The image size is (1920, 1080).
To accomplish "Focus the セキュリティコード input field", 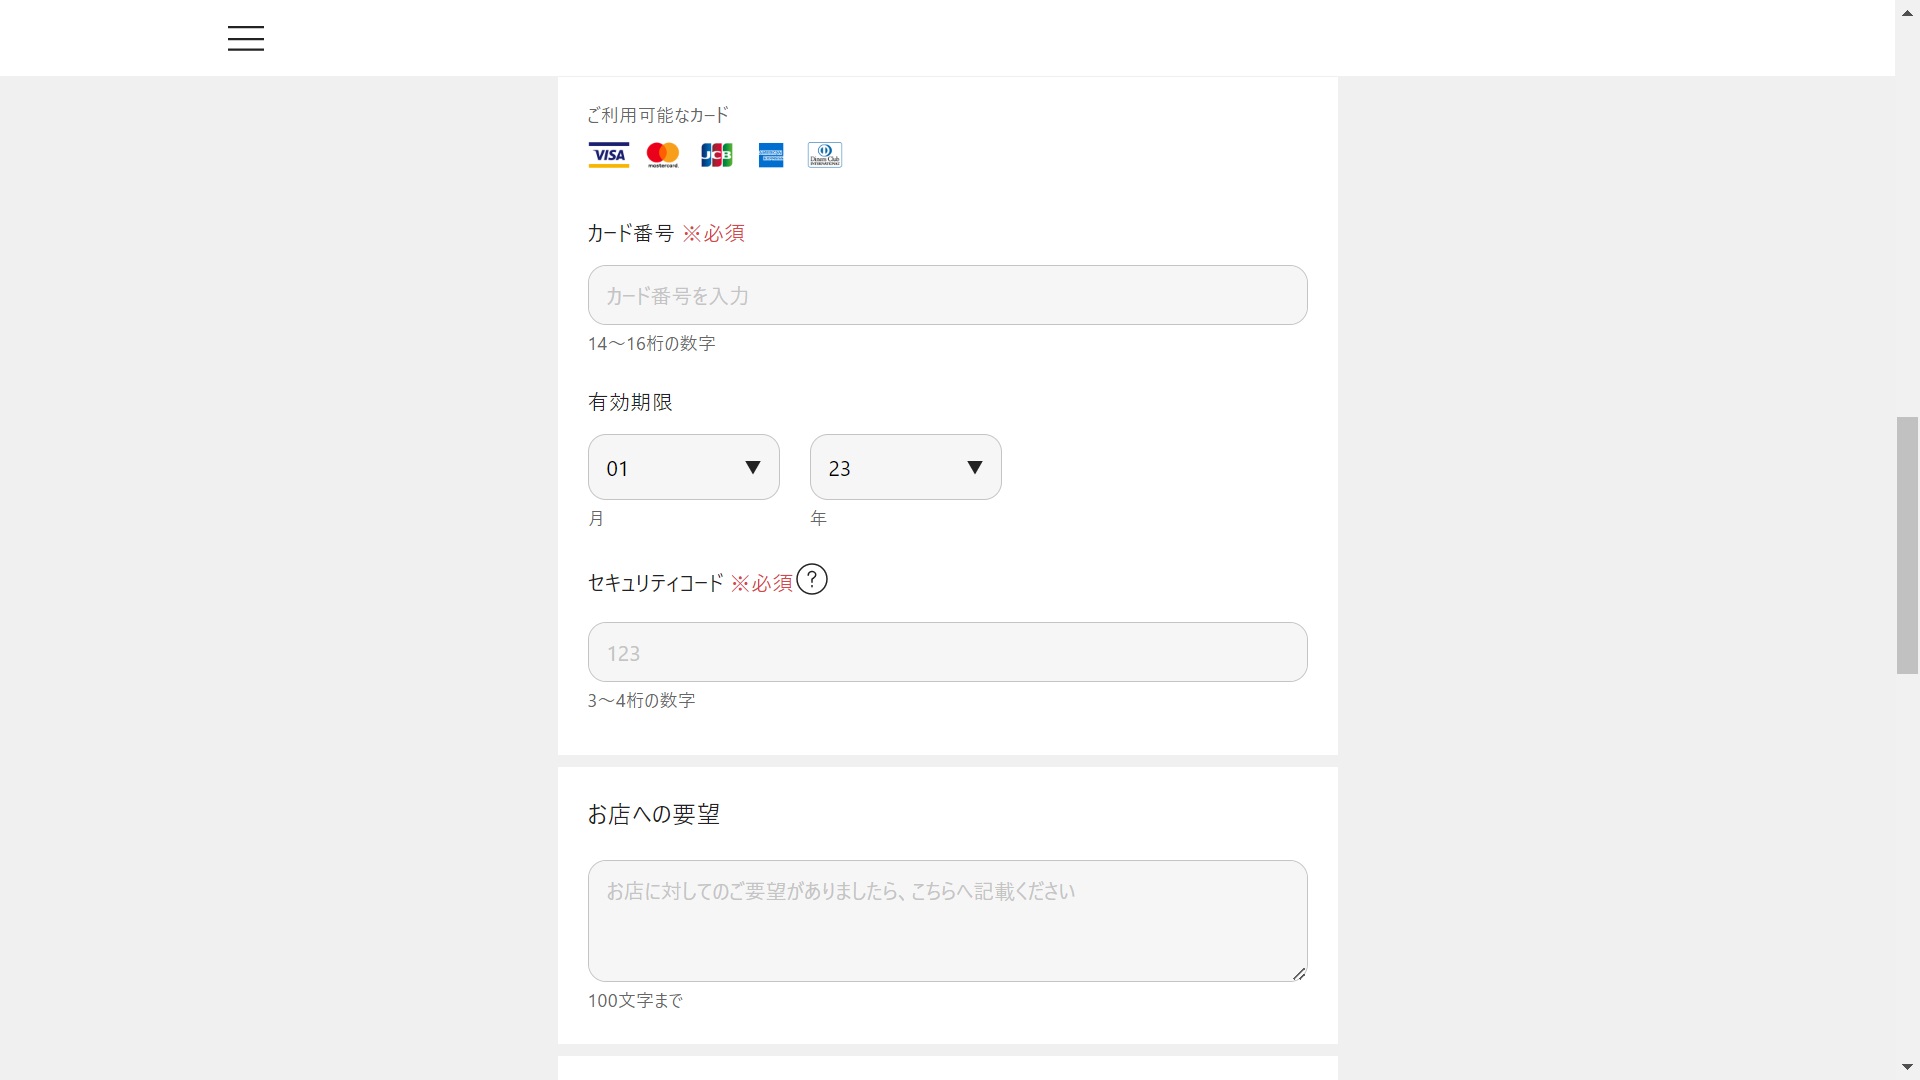I will [x=948, y=652].
